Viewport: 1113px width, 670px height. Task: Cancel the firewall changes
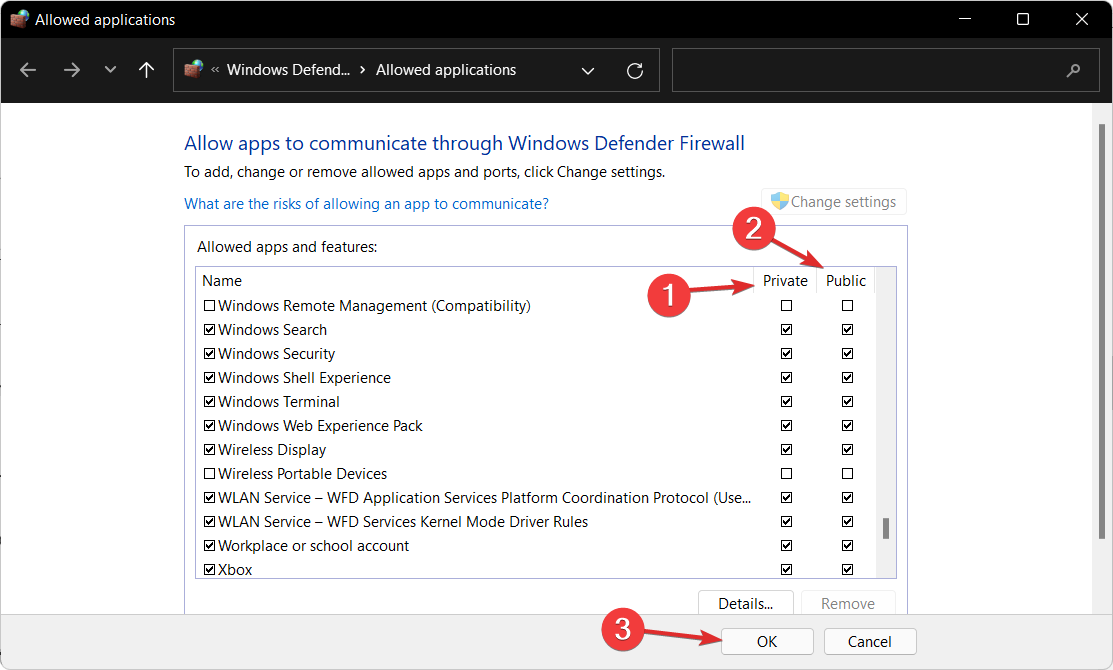point(870,642)
